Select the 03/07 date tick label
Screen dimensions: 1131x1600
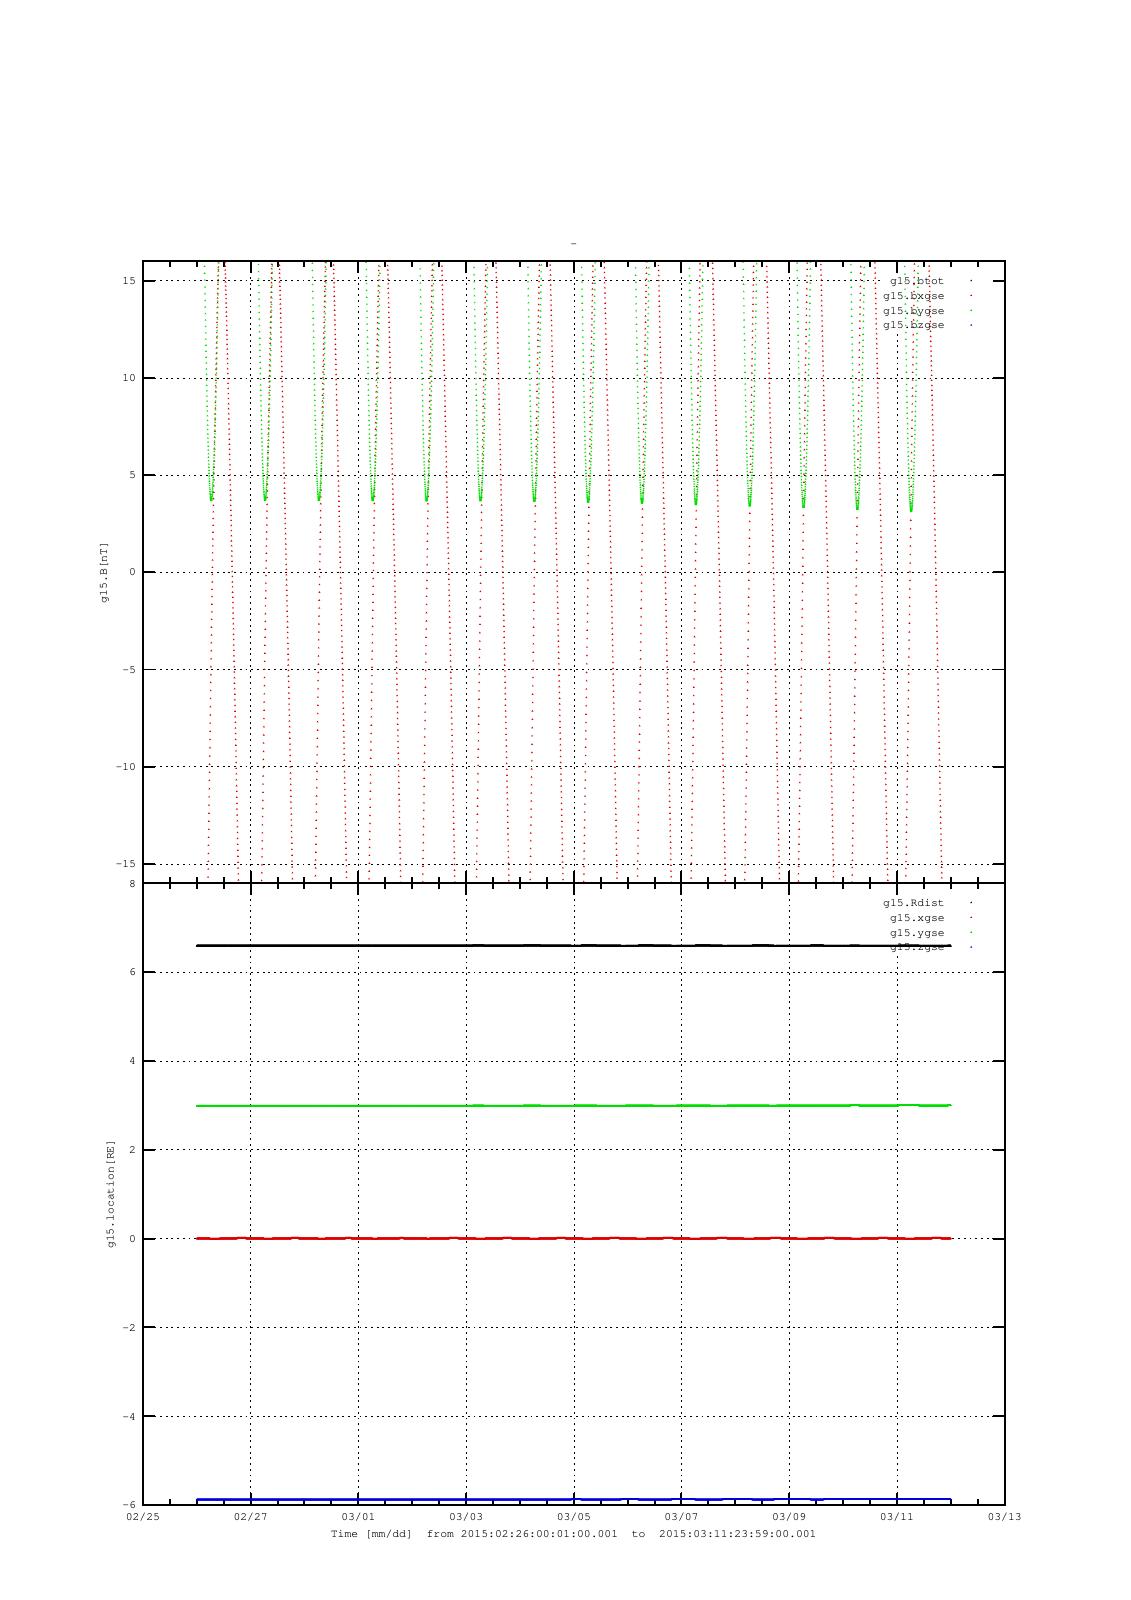[x=681, y=1517]
